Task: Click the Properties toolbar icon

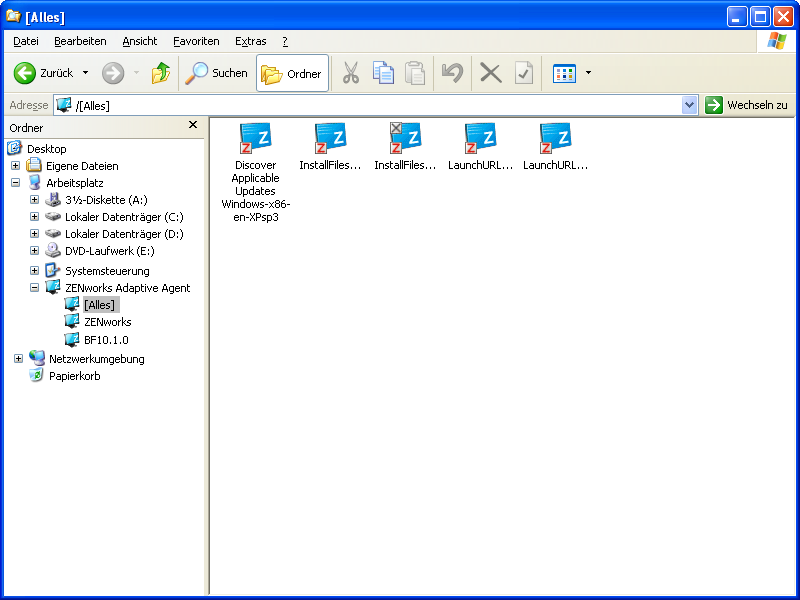Action: [x=524, y=73]
